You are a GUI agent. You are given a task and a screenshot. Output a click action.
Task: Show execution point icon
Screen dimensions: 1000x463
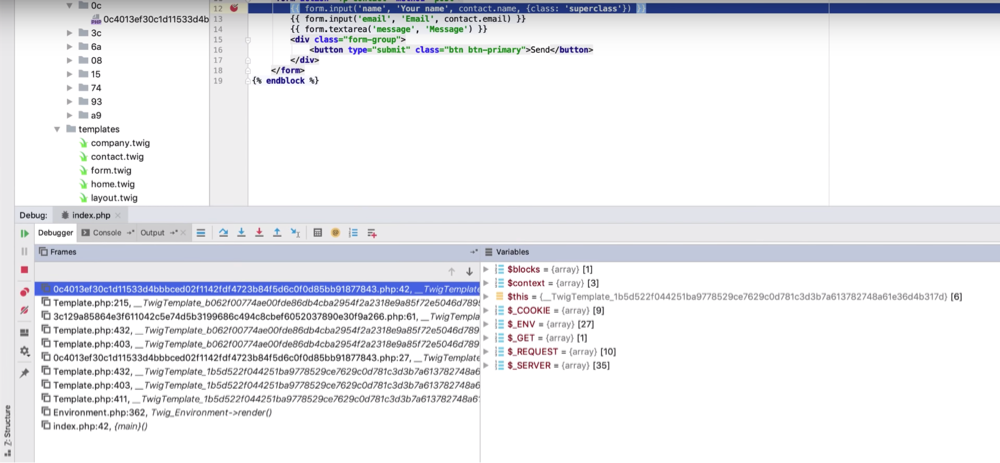200,233
